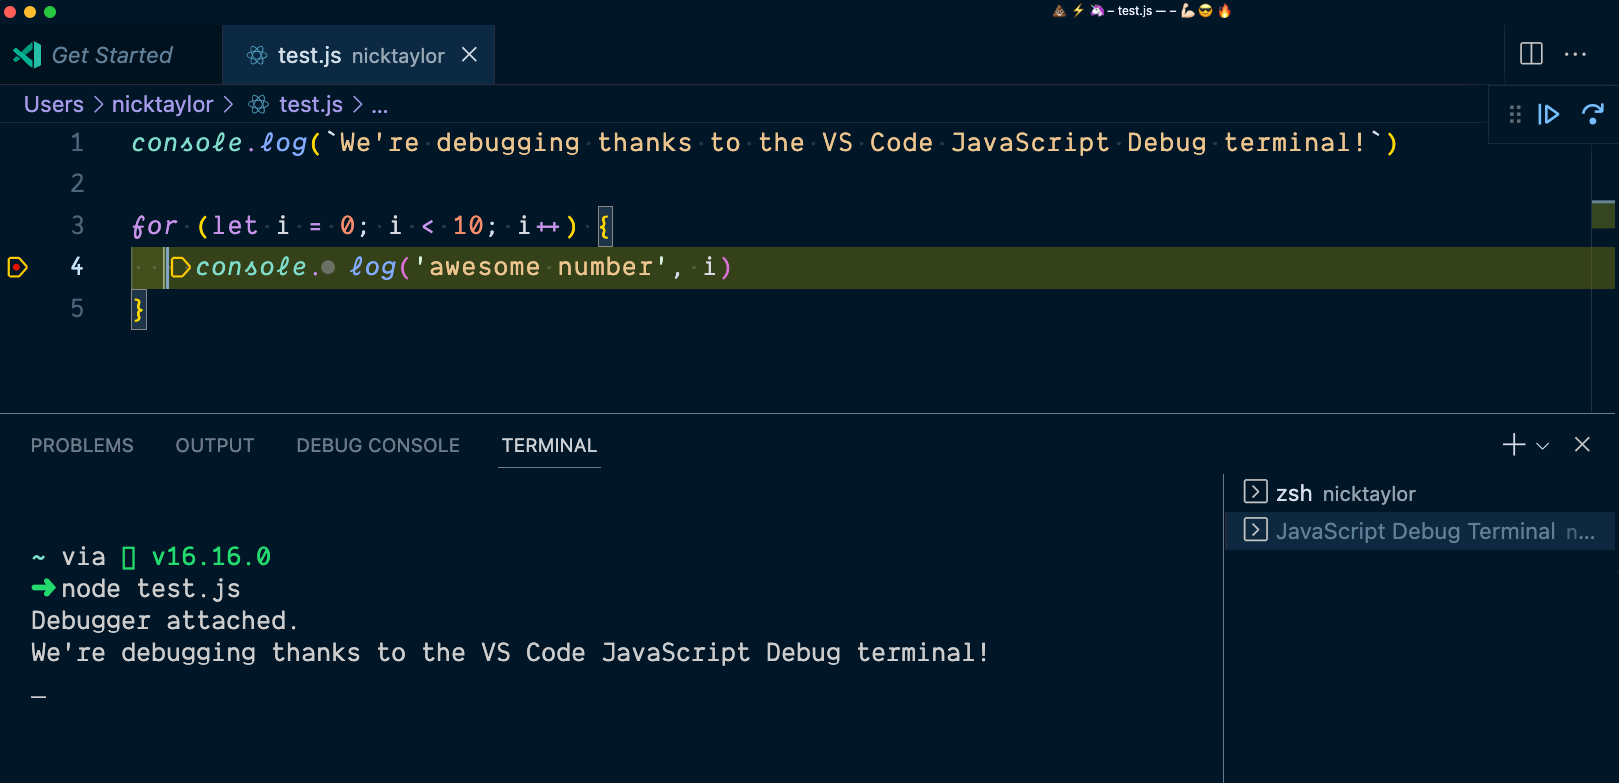Open the launch profile dropdown arrow

(1543, 446)
